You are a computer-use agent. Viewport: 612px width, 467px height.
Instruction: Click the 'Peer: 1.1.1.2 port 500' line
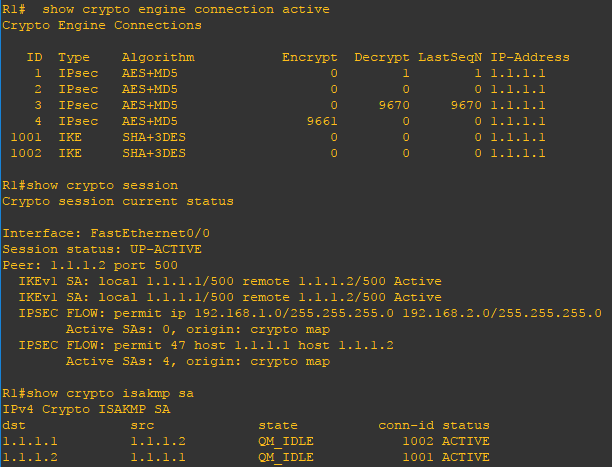pyautogui.click(x=90, y=266)
